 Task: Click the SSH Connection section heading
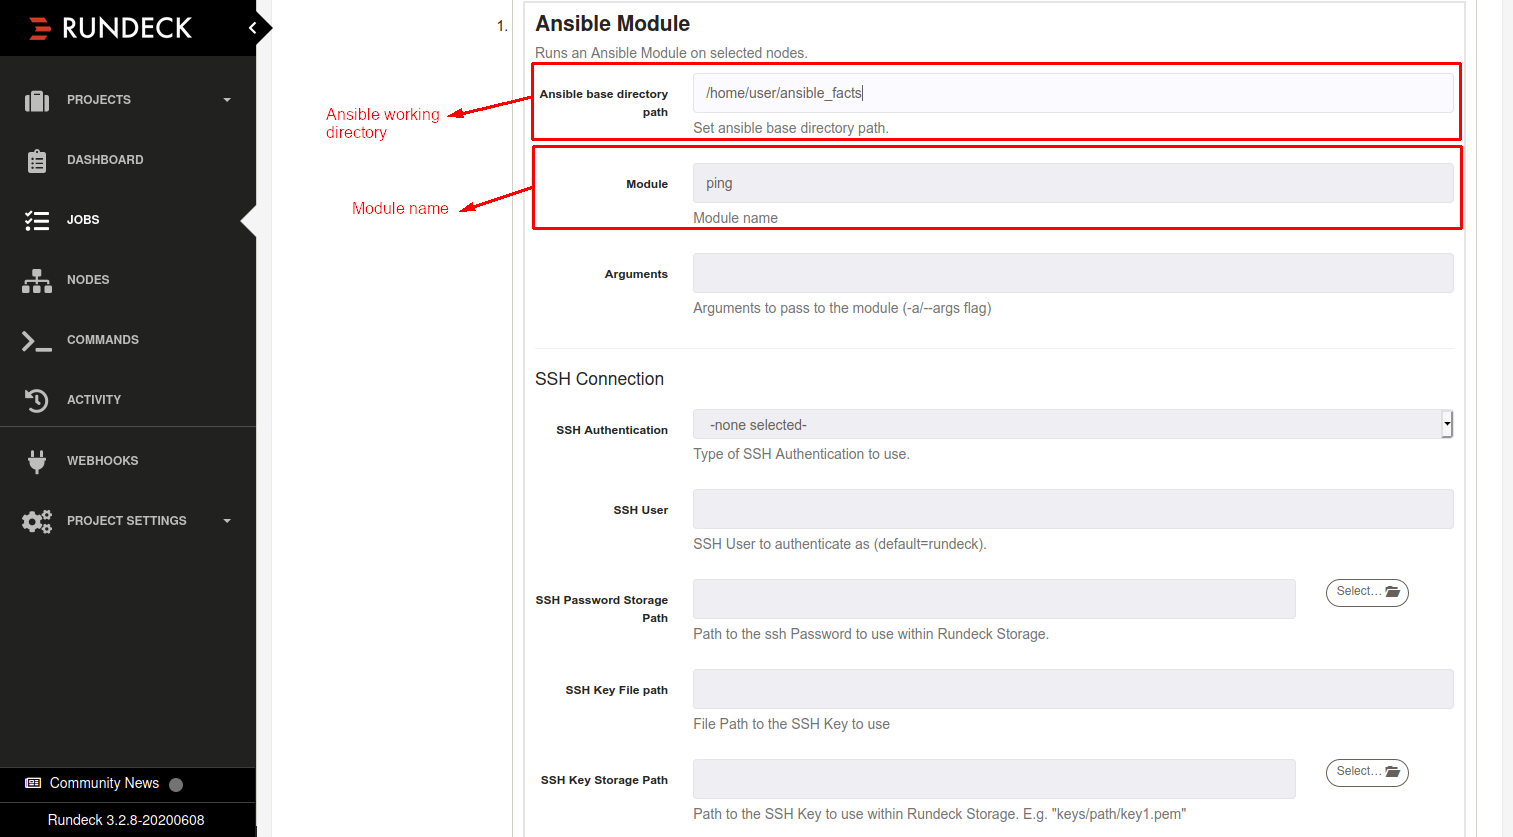click(x=599, y=379)
